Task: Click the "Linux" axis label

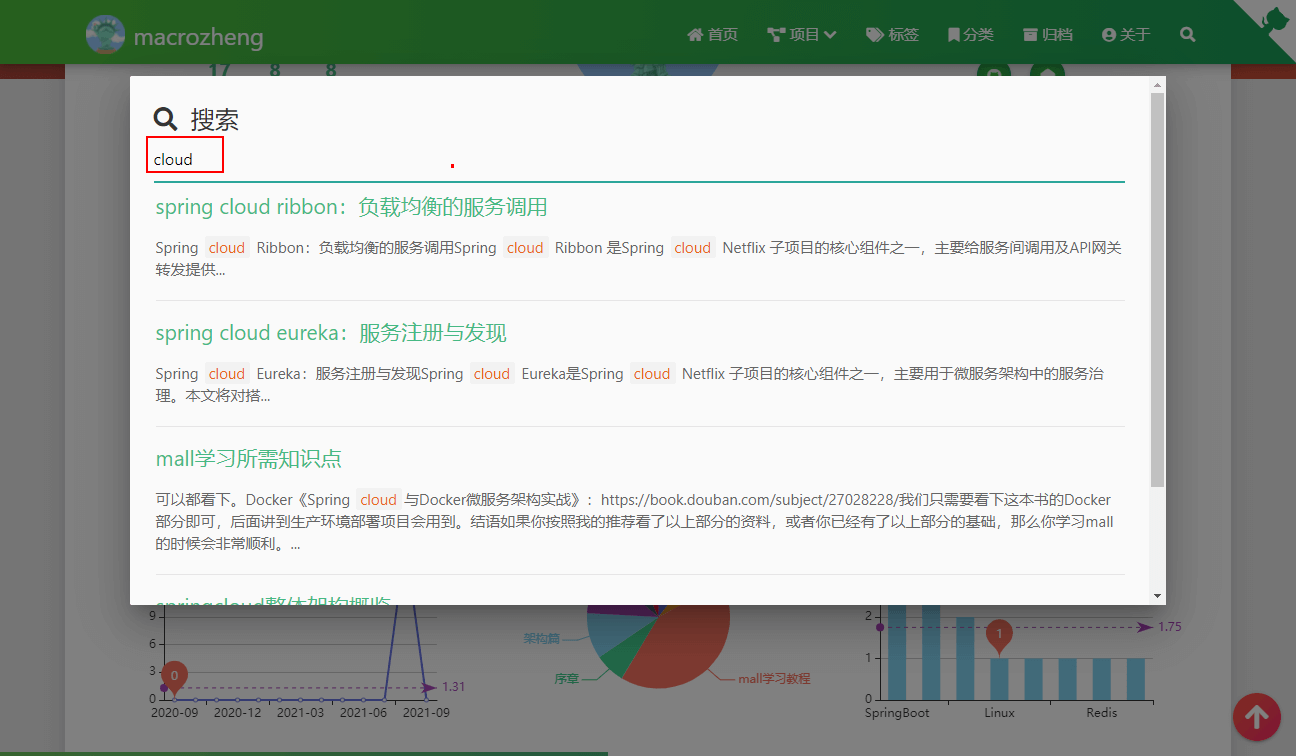Action: tap(999, 713)
